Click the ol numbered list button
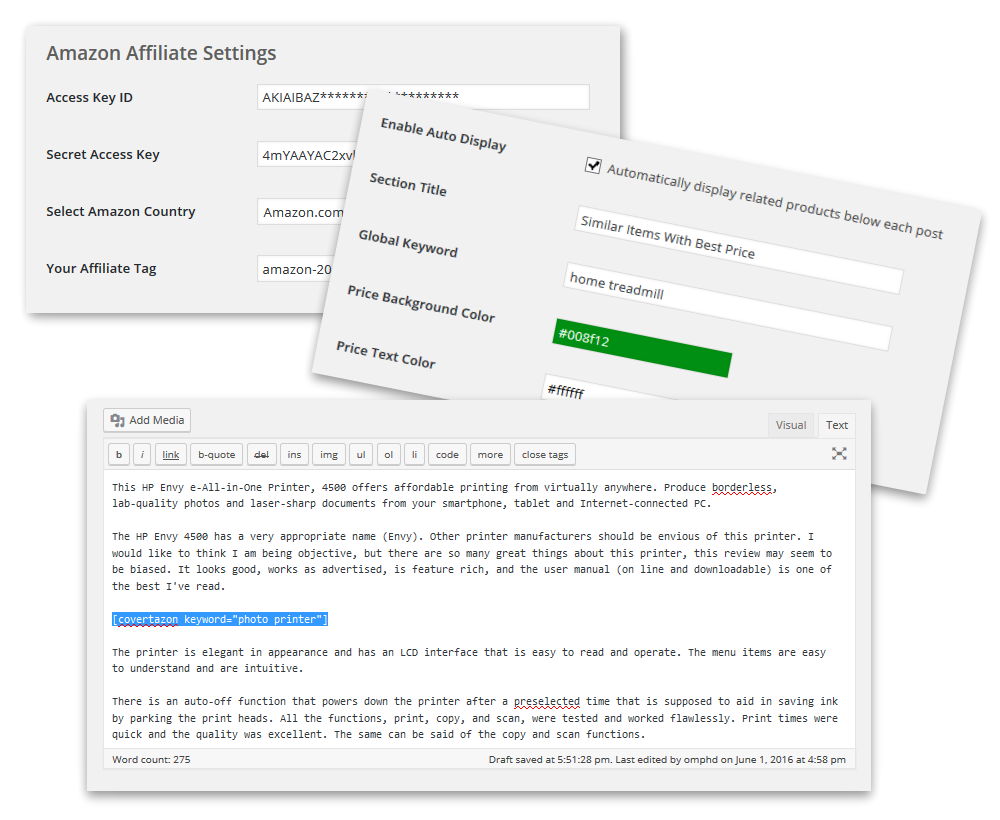The height and width of the screenshot is (820, 1000). pos(389,455)
